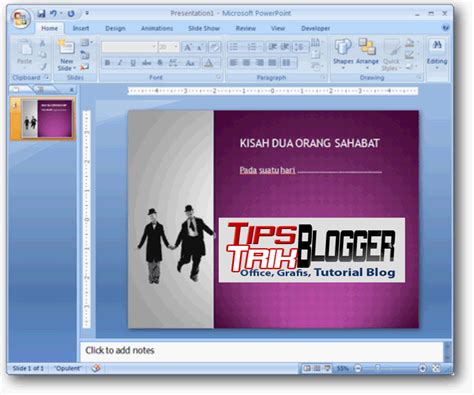The width and height of the screenshot is (474, 395).
Task: Open the Shape Fill color menu
Action: [411, 43]
